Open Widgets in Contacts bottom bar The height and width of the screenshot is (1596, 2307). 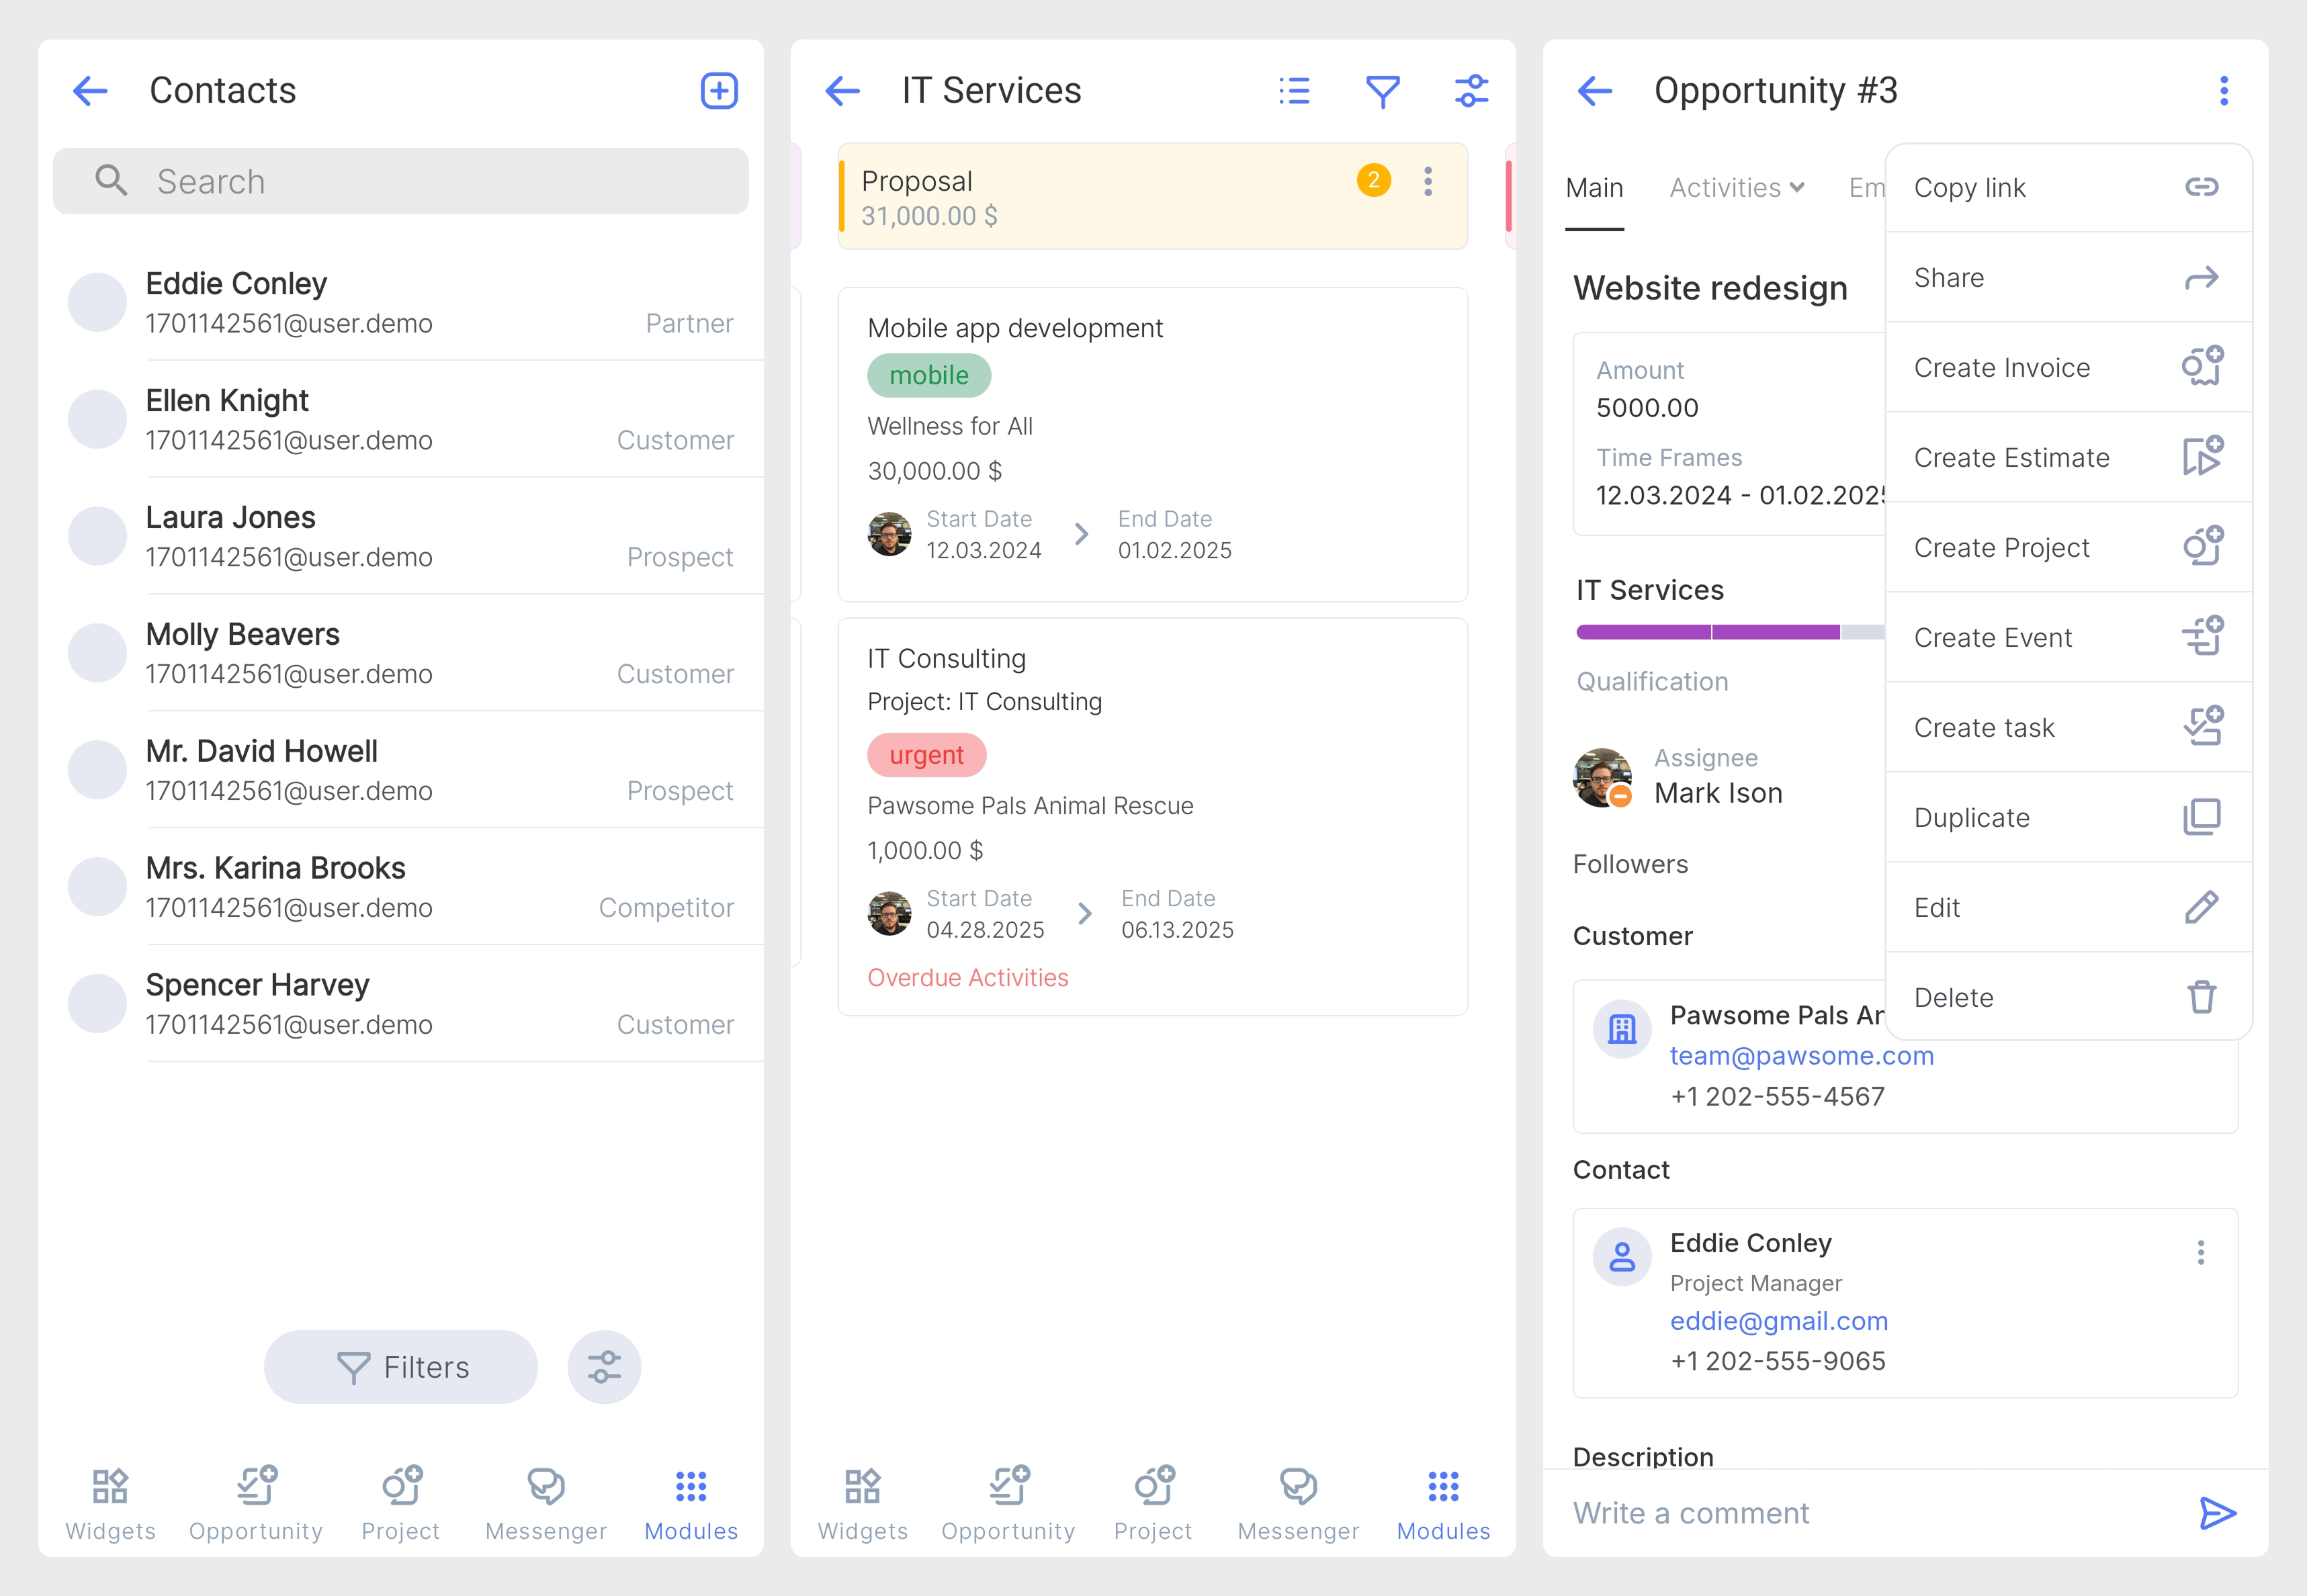pyautogui.click(x=110, y=1505)
